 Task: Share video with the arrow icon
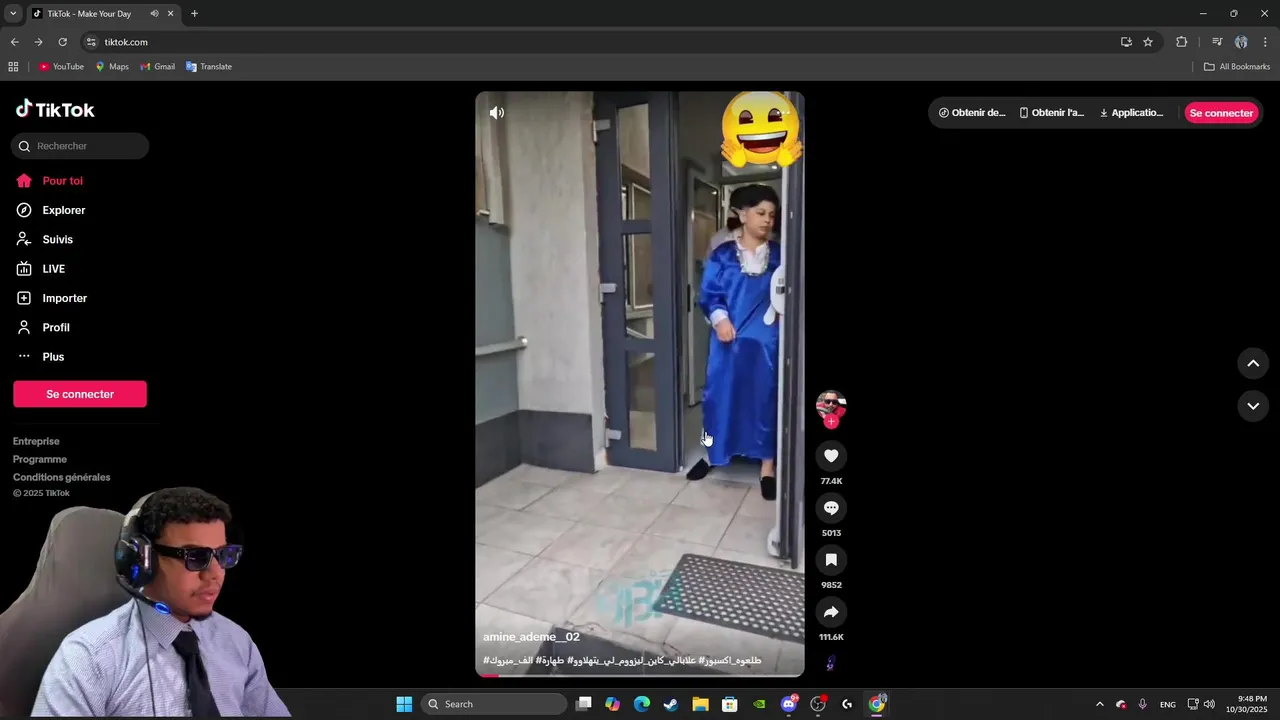[831, 612]
